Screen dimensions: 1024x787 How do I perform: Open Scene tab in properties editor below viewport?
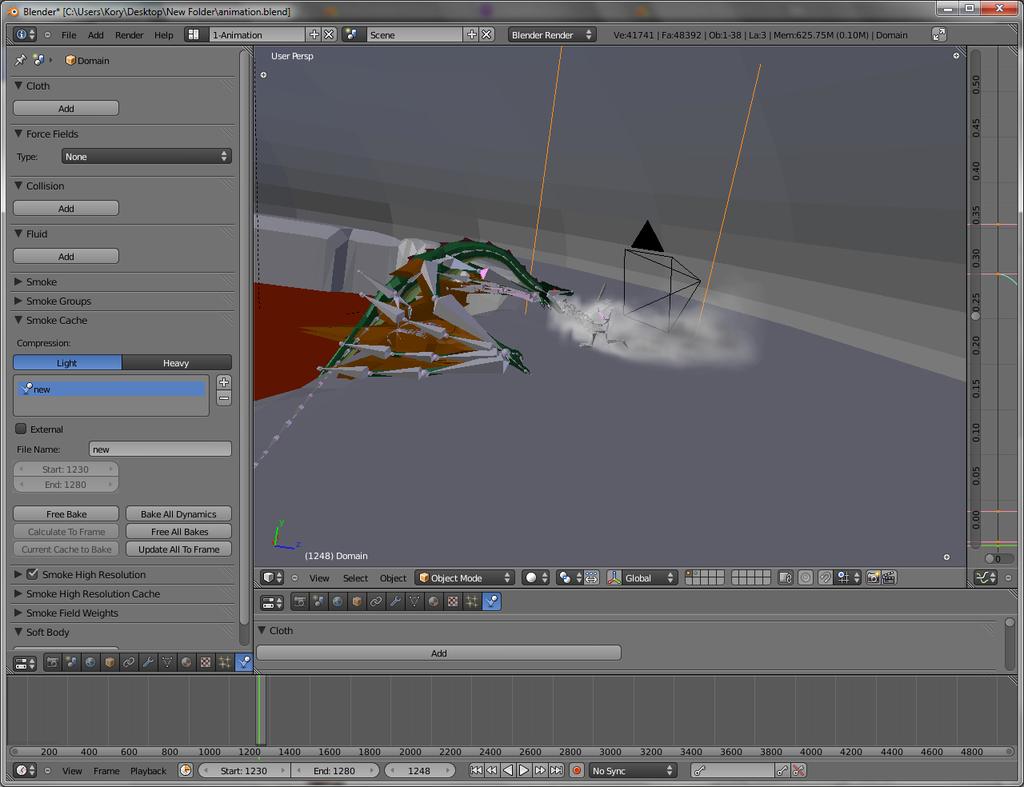(319, 602)
